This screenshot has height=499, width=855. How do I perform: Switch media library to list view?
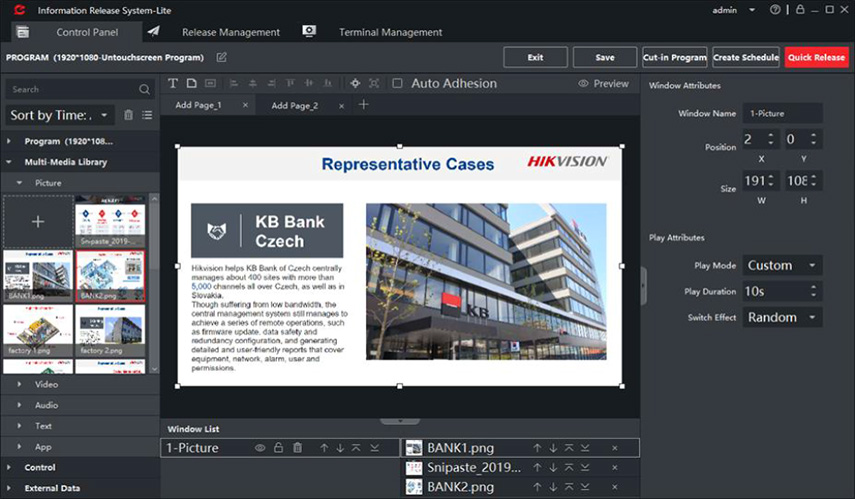point(147,115)
